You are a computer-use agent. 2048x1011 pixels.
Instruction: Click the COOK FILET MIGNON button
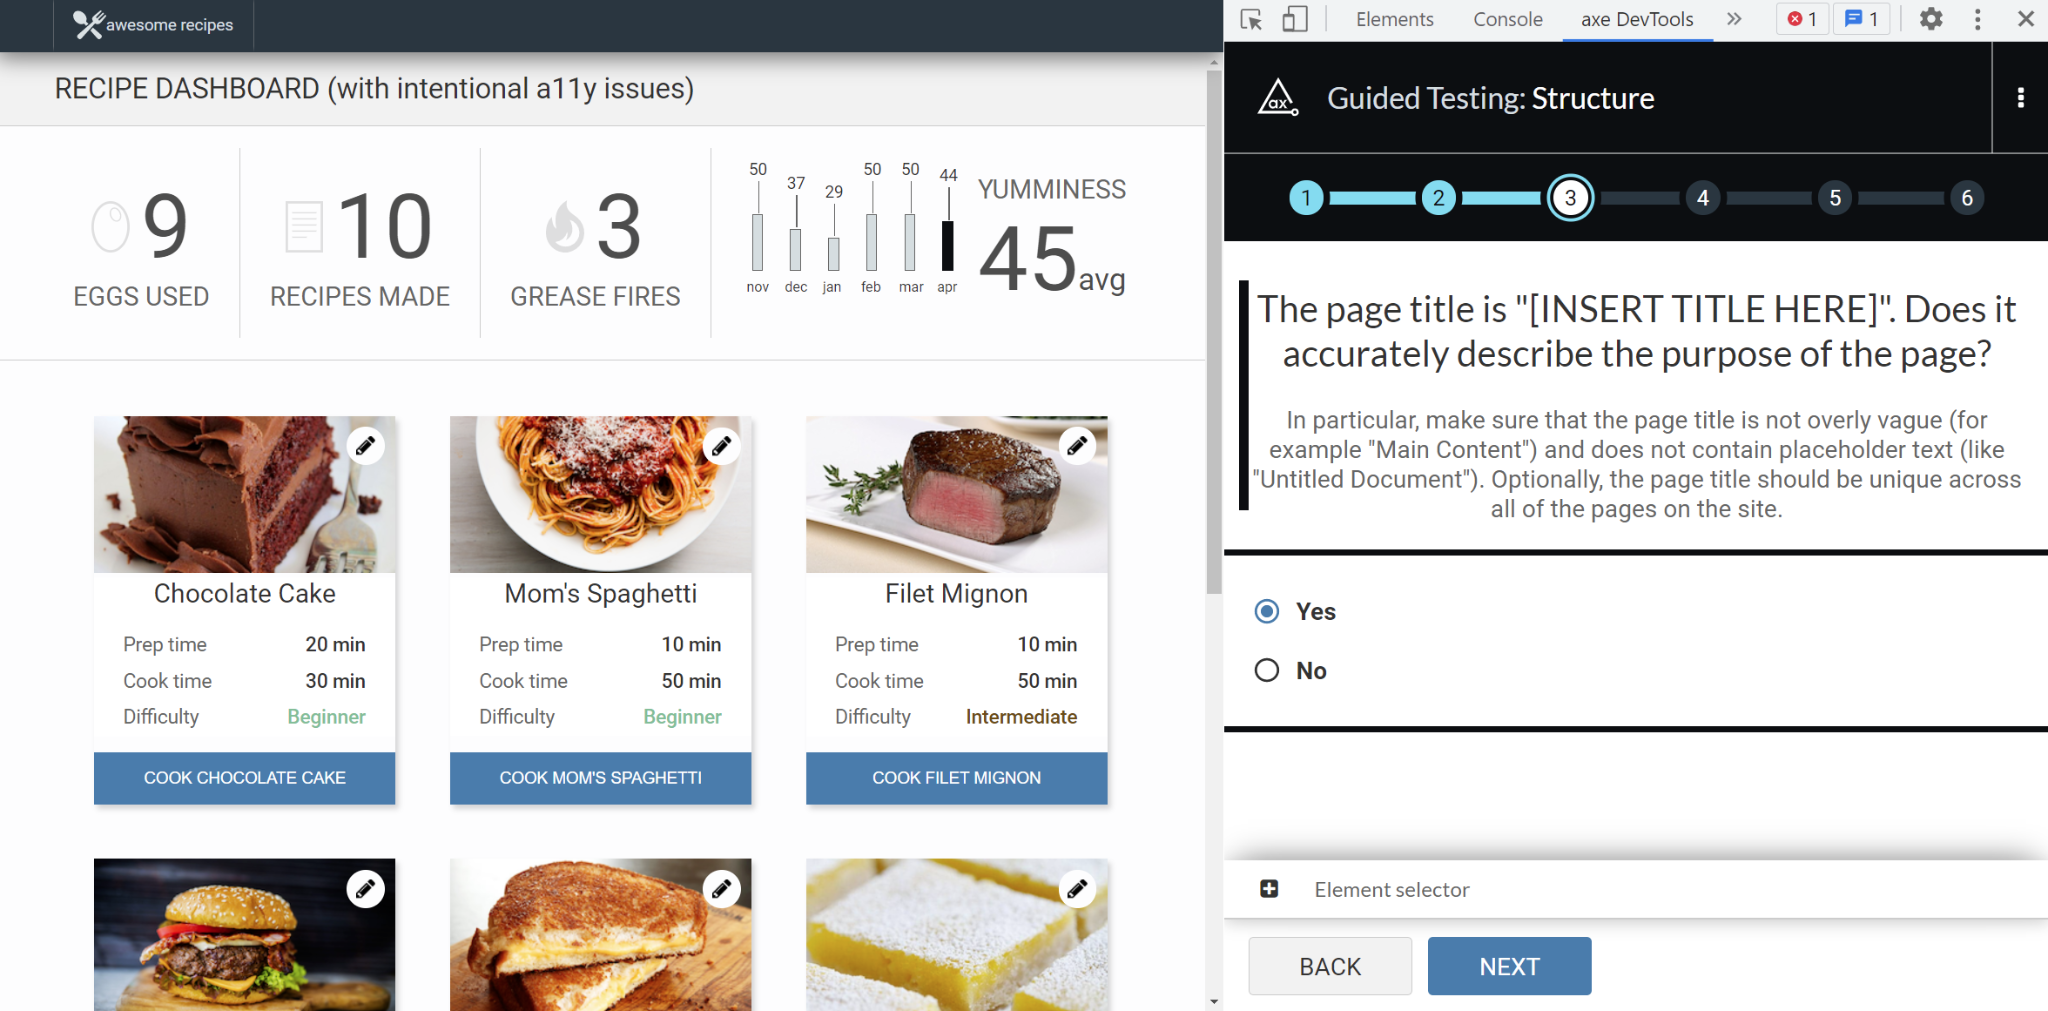pos(955,777)
